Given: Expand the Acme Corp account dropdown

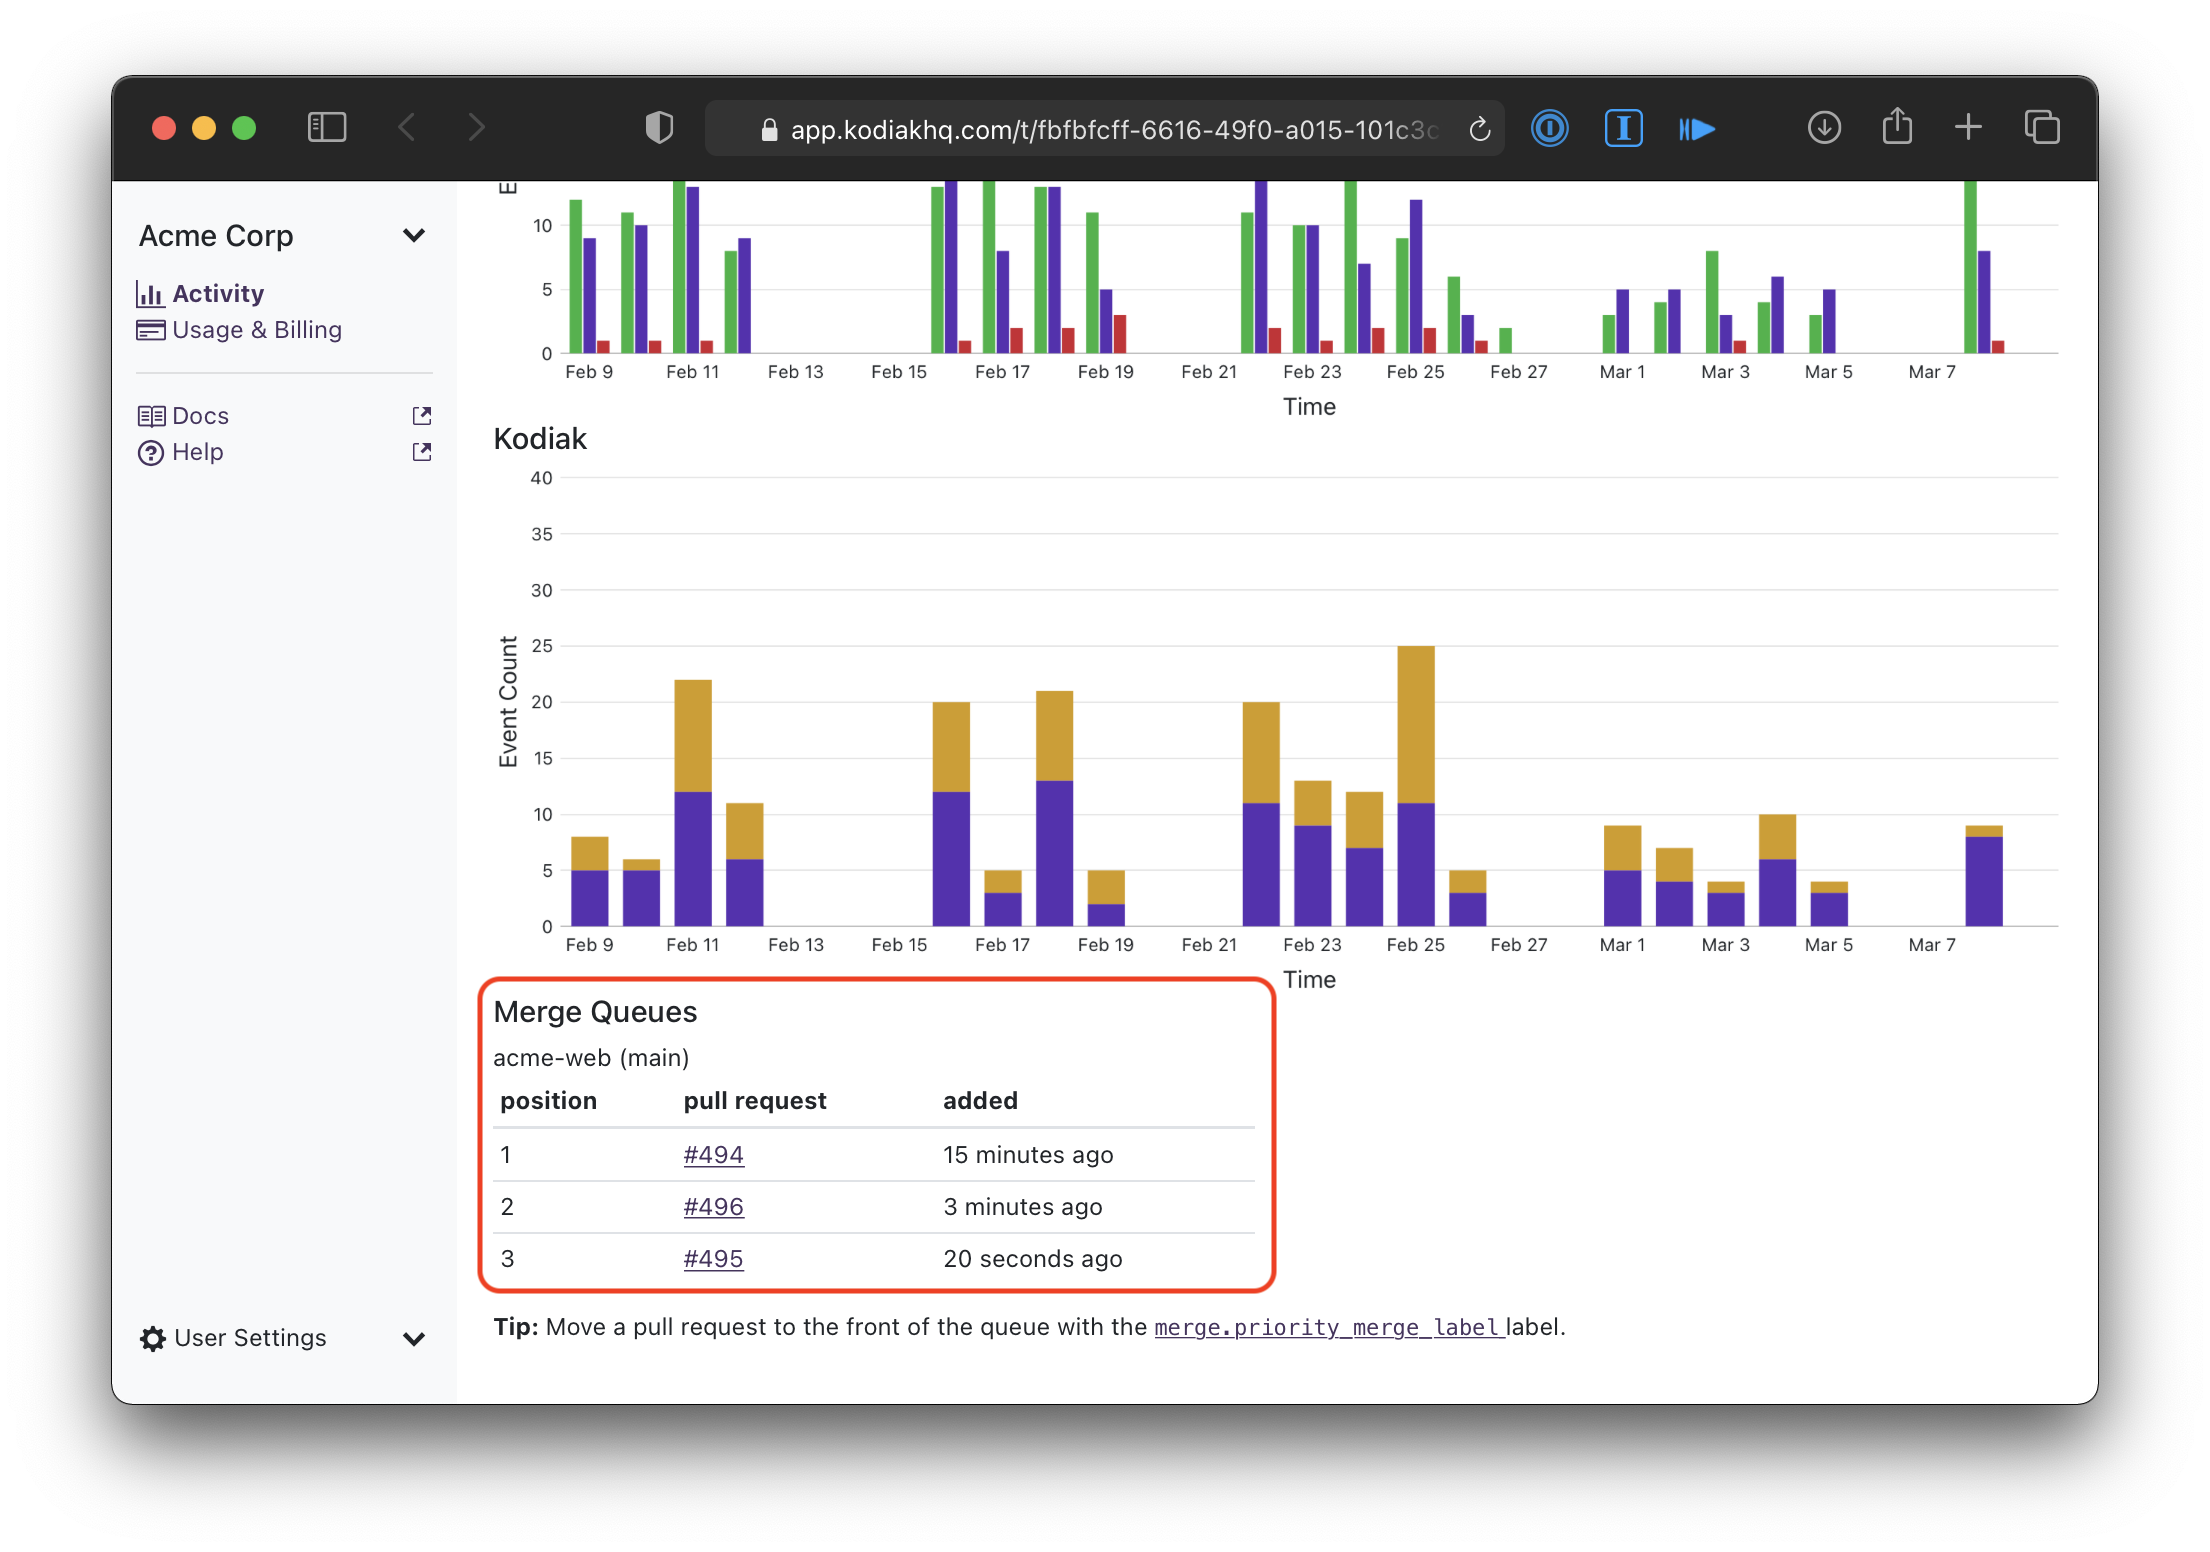Looking at the screenshot, I should [413, 236].
